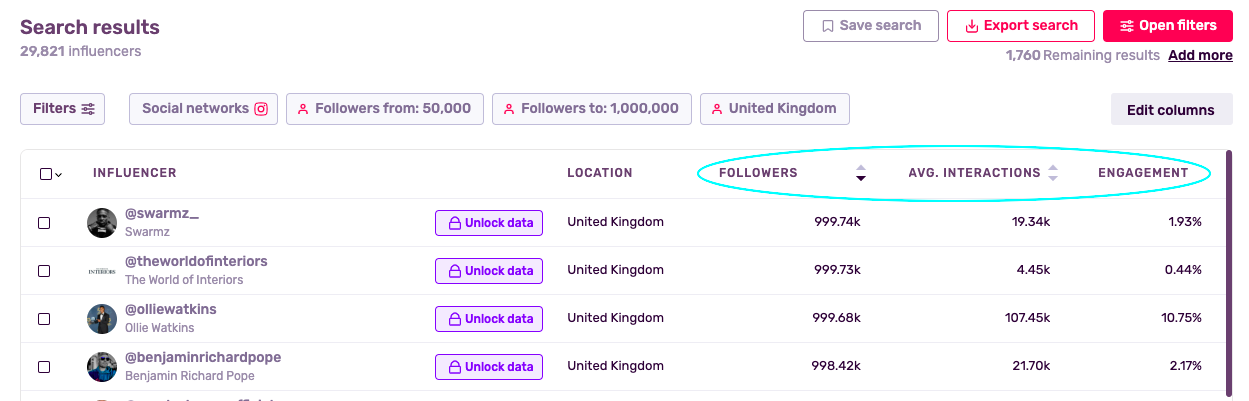
Task: Open The World of Interiors avatar
Action: (x=102, y=271)
